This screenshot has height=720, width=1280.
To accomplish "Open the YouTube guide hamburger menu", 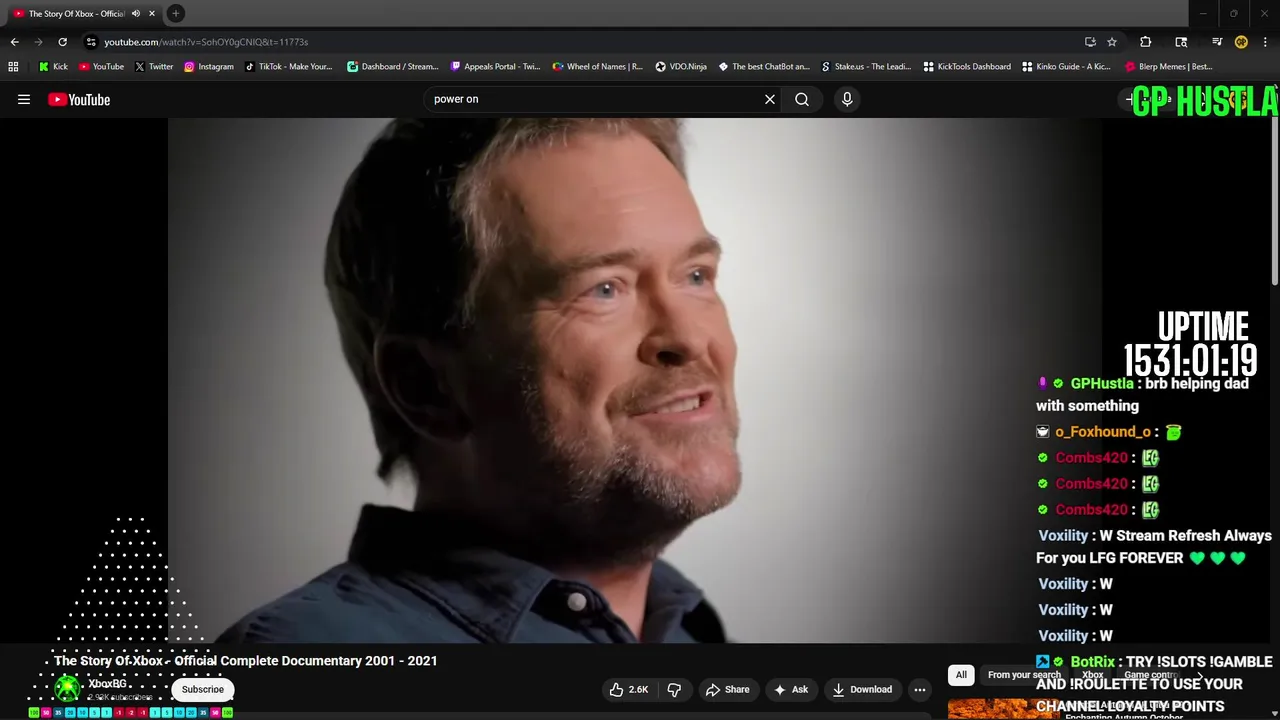I will [x=24, y=99].
